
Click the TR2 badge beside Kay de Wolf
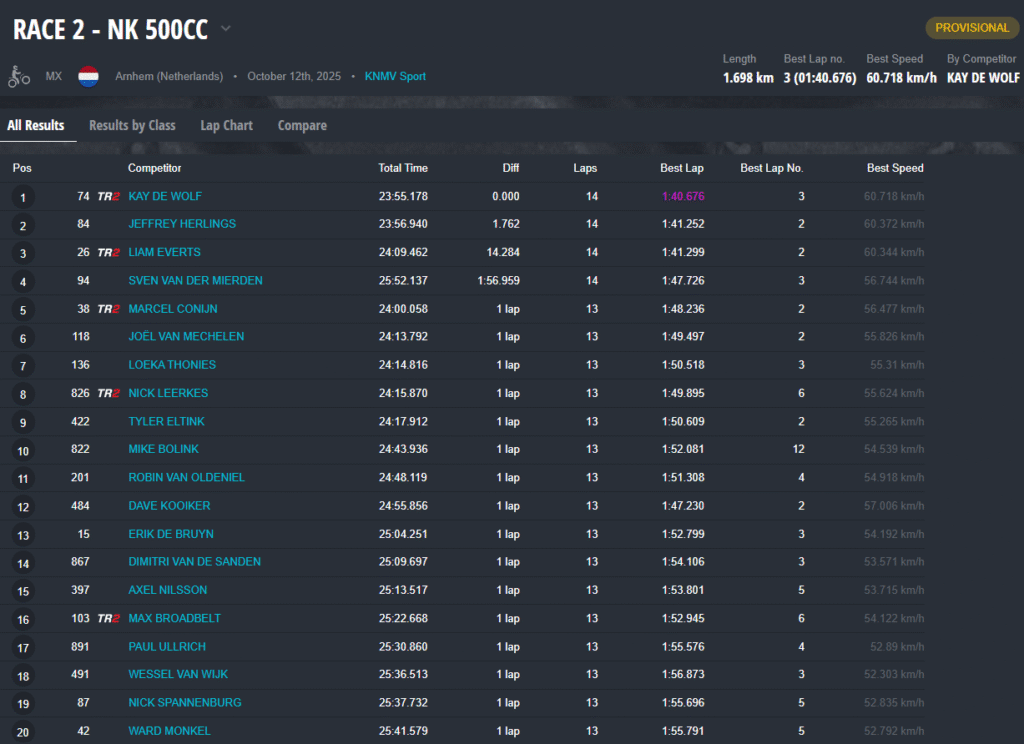pos(109,197)
